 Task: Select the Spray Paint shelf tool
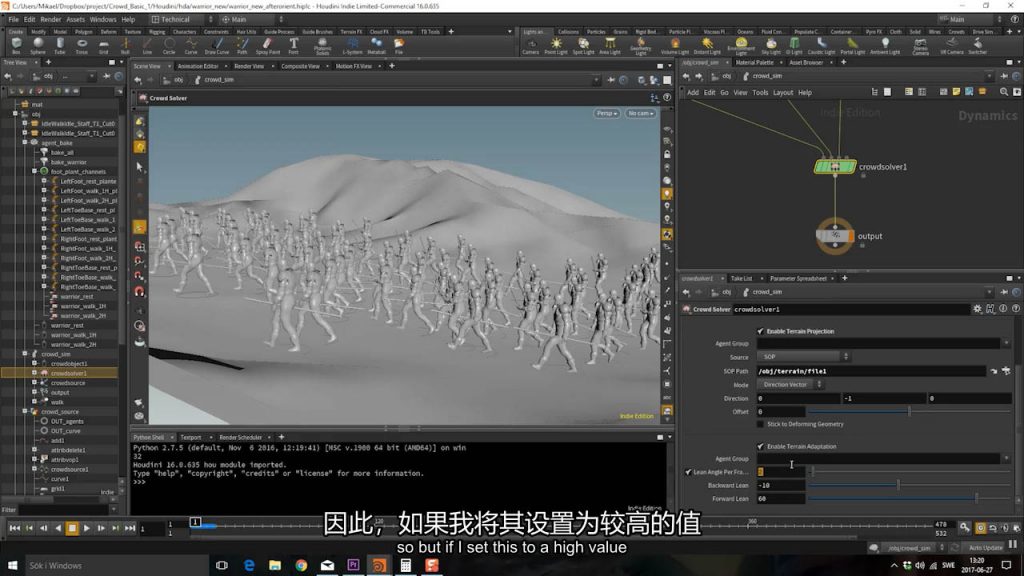[267, 46]
